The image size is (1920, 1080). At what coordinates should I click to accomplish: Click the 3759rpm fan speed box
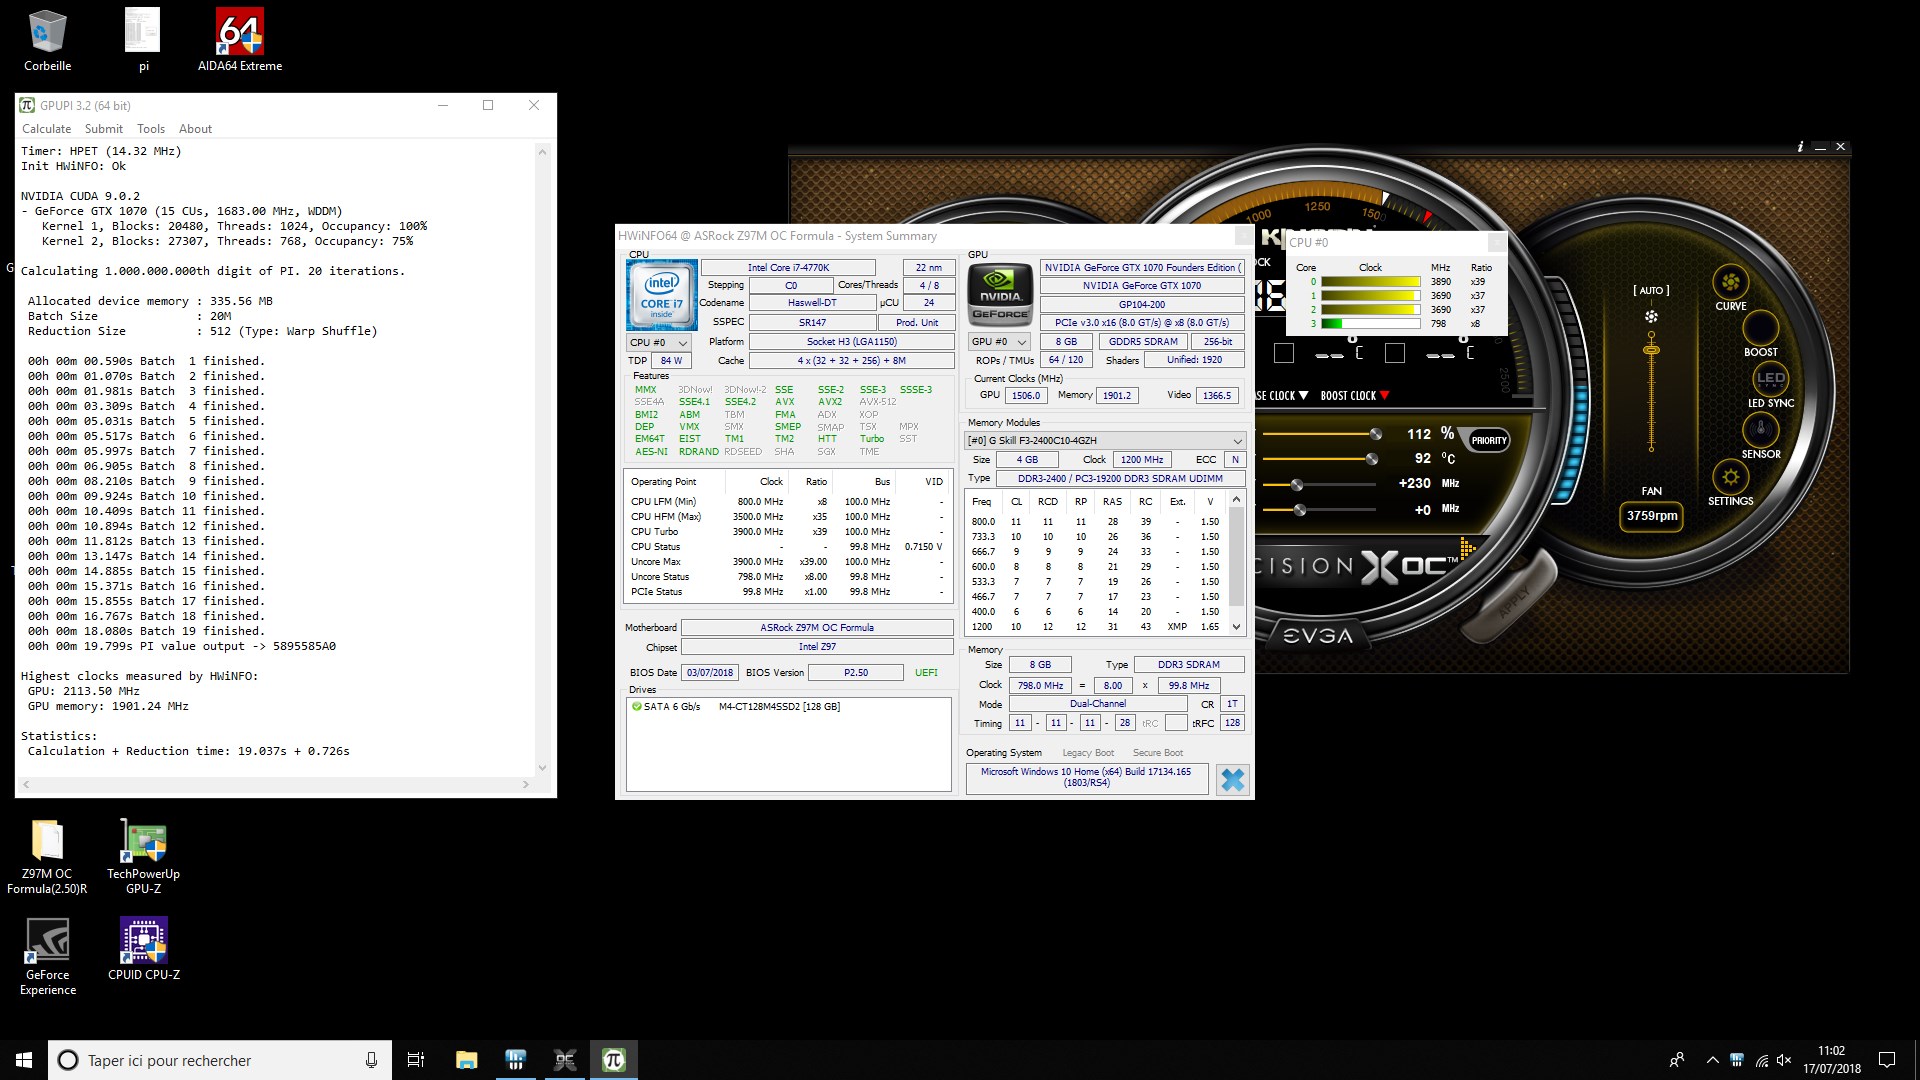tap(1652, 516)
